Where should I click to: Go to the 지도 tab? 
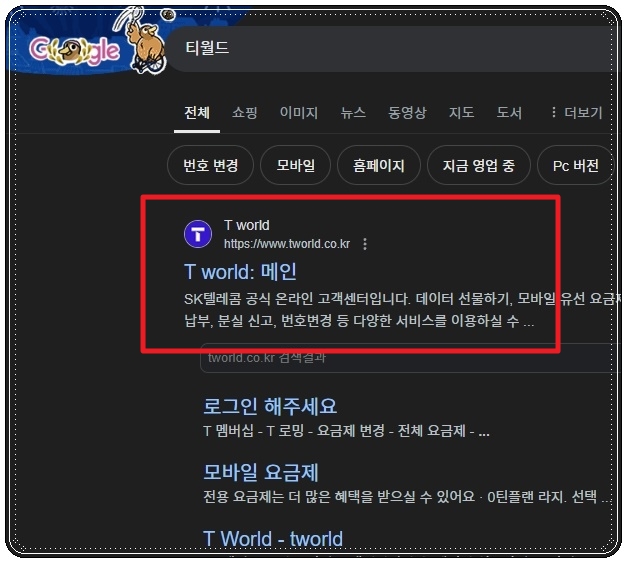pos(461,113)
